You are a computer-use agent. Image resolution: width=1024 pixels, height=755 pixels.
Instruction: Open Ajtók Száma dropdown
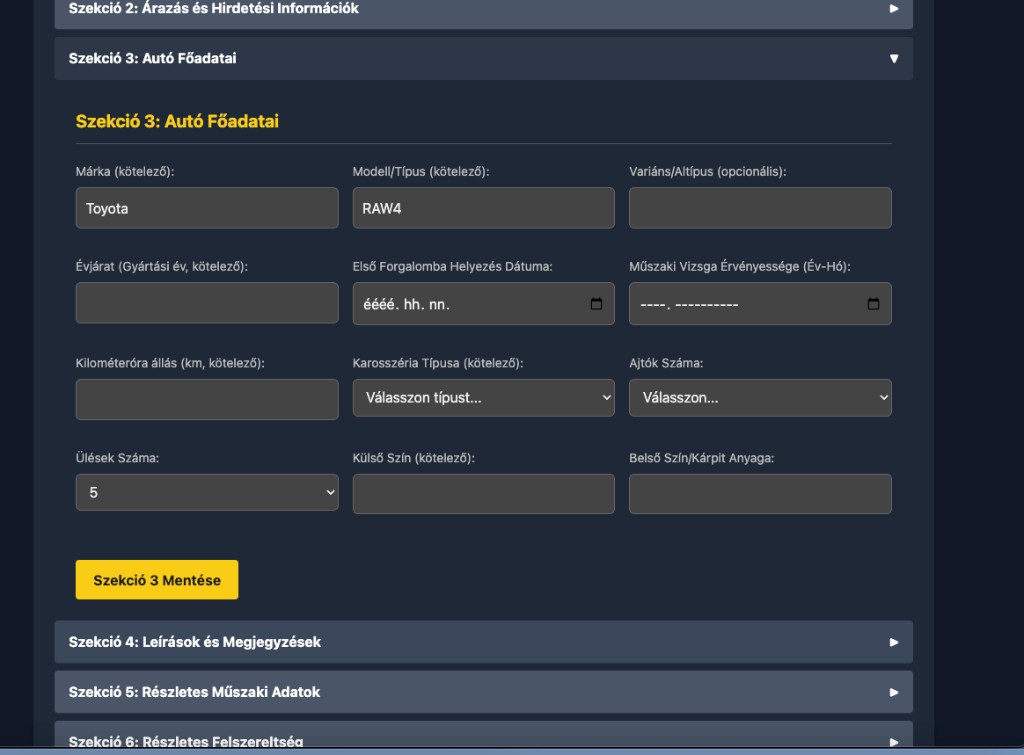point(760,398)
